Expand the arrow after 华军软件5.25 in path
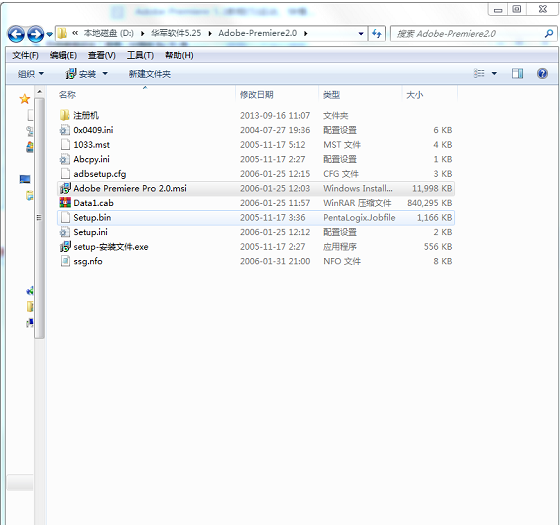The height and width of the screenshot is (525, 560). point(210,34)
